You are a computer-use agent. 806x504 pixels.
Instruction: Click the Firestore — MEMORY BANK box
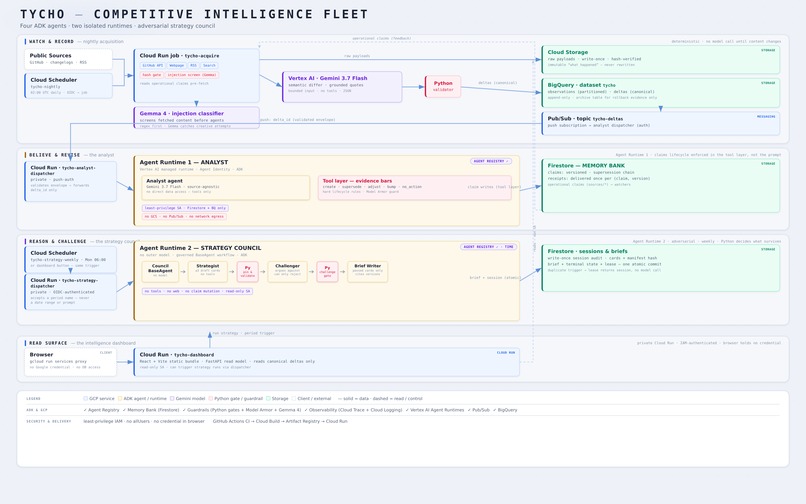pos(661,186)
